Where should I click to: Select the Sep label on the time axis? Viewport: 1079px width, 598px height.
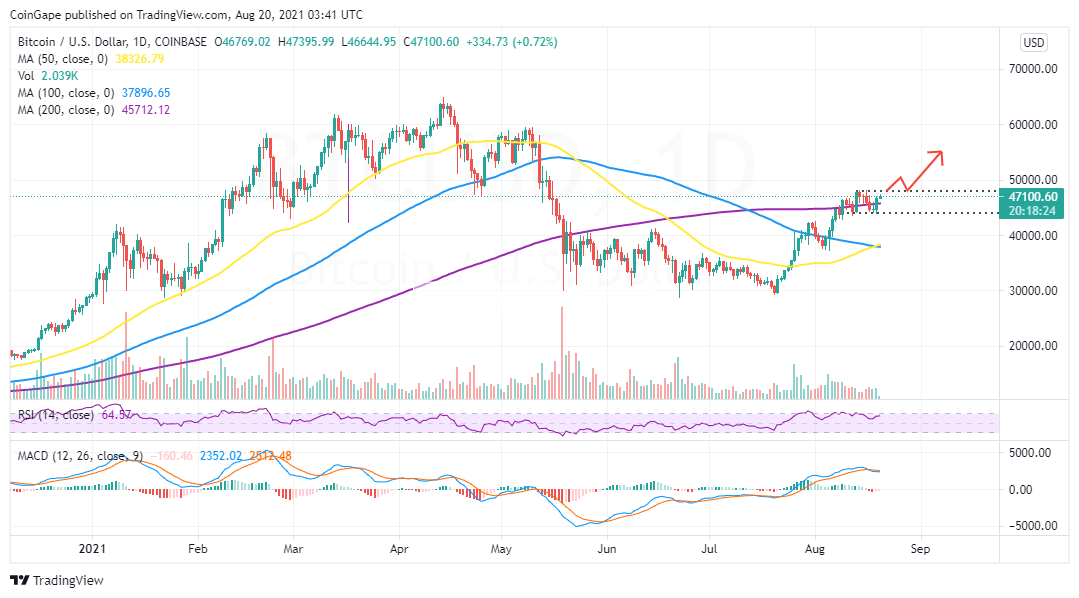[920, 549]
